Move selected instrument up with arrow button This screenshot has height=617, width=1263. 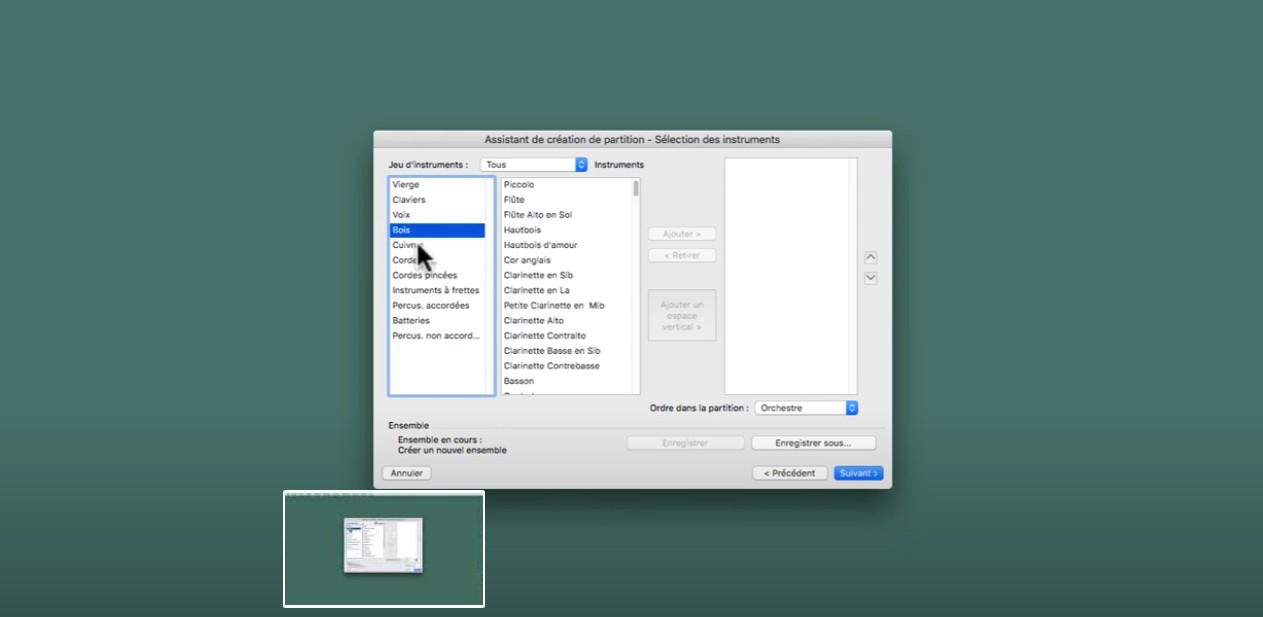pos(870,257)
